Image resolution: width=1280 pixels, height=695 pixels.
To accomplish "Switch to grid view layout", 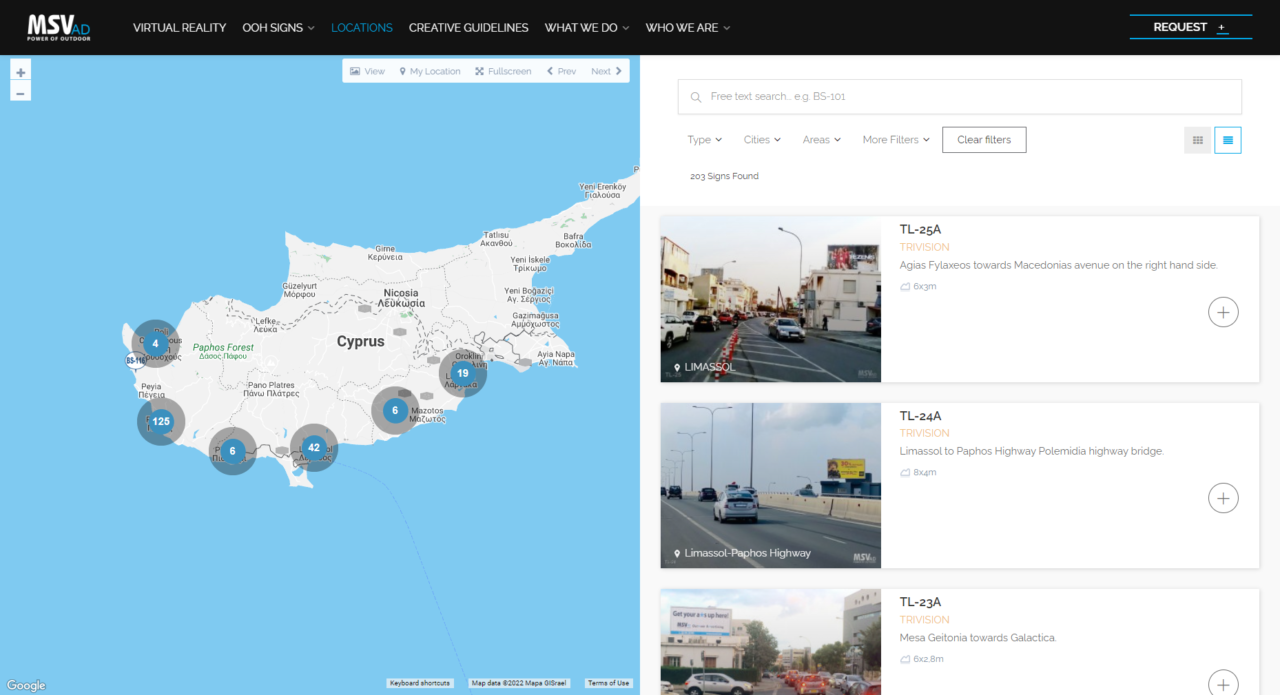I will (x=1198, y=140).
